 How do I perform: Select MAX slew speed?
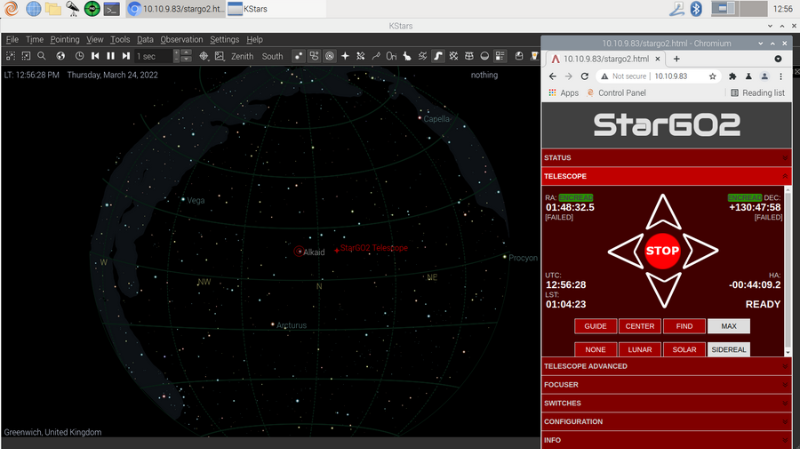pyautogui.click(x=729, y=326)
